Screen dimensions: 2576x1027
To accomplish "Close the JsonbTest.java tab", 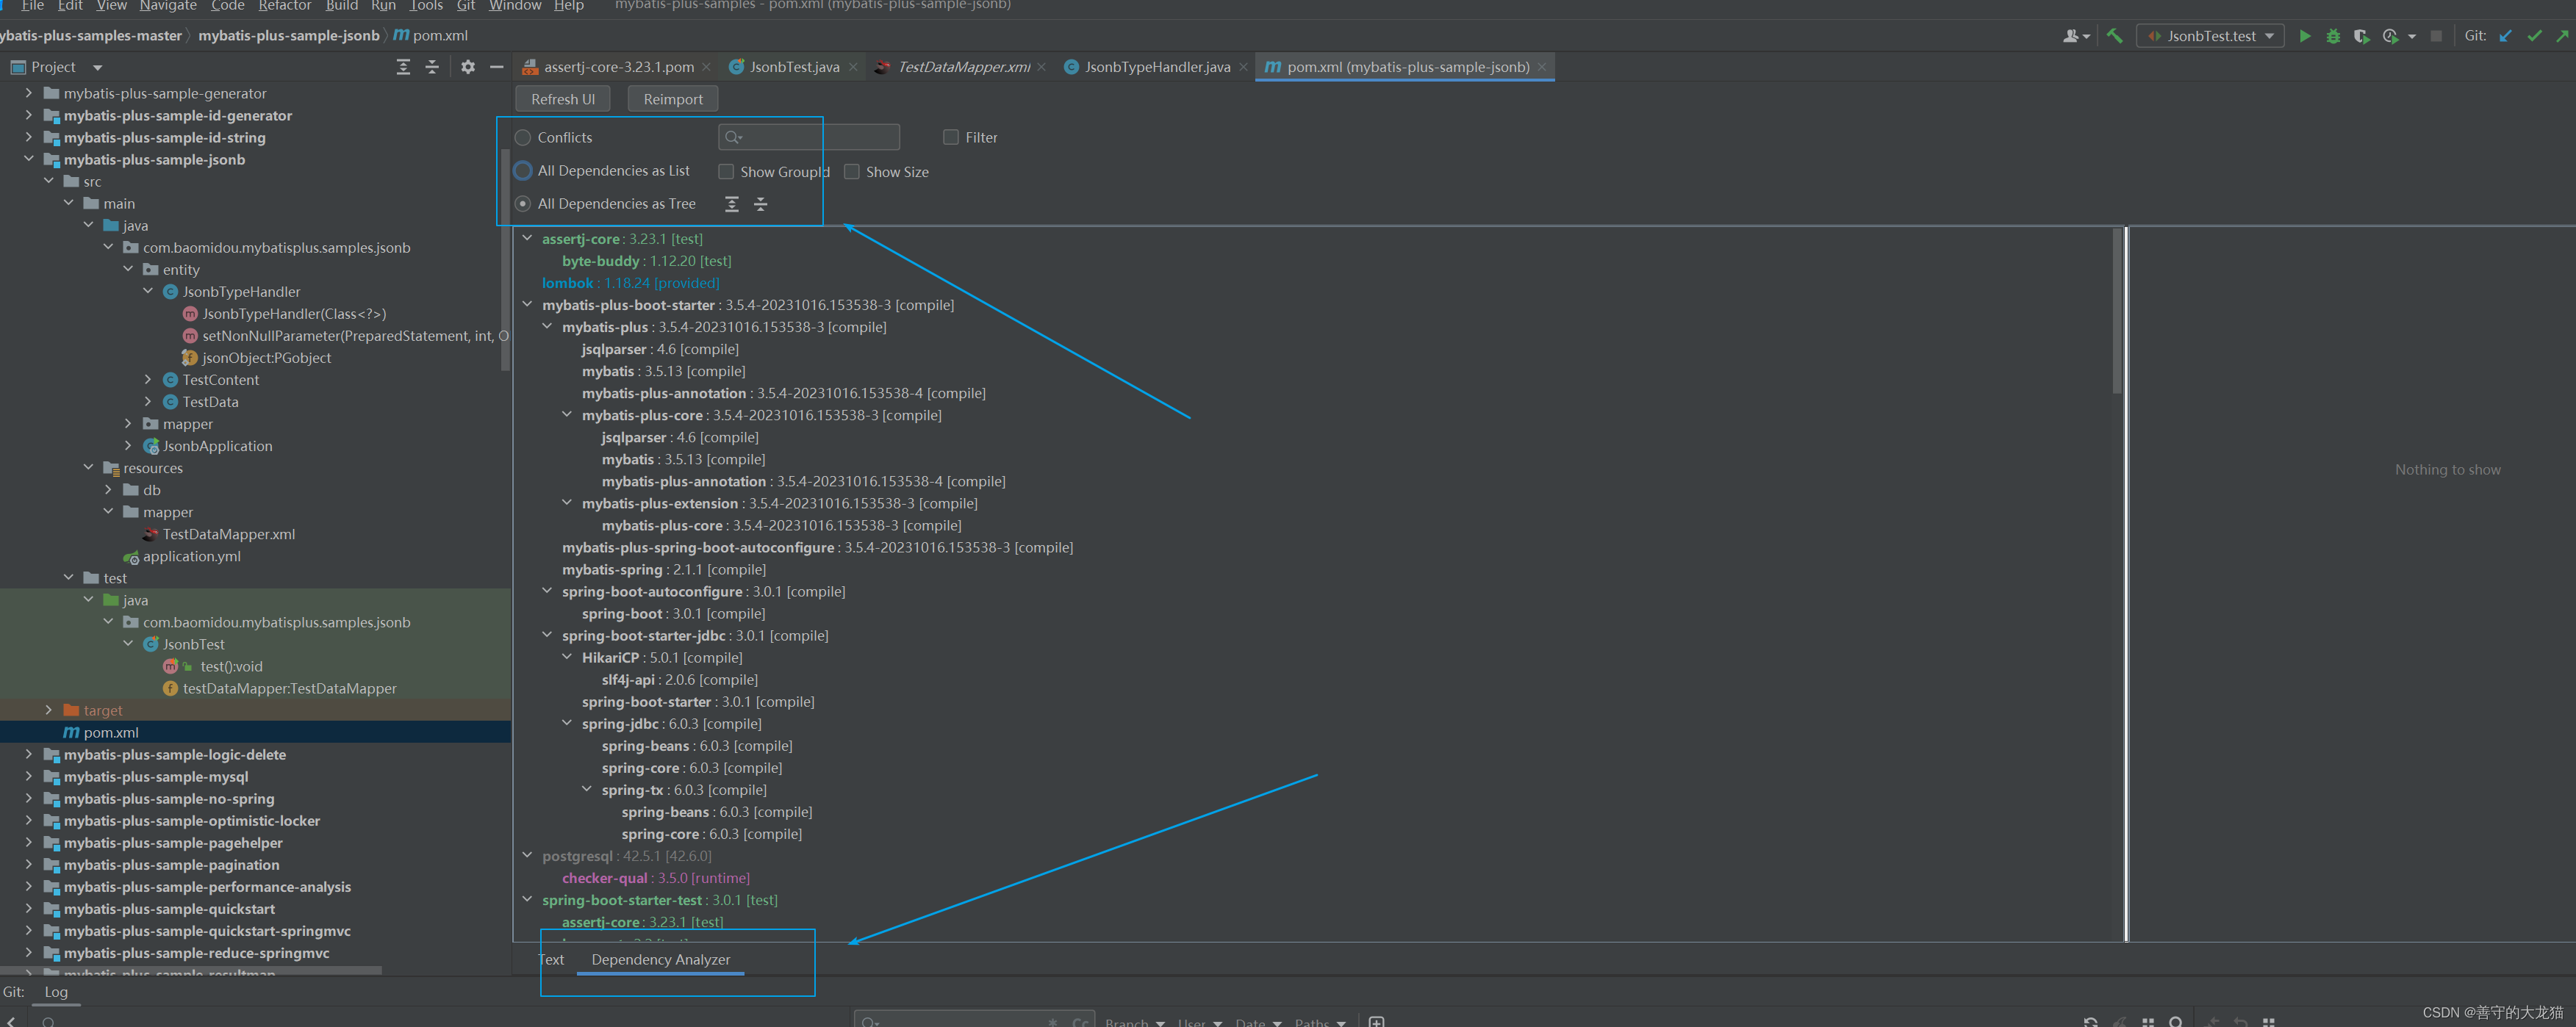I will click(852, 67).
